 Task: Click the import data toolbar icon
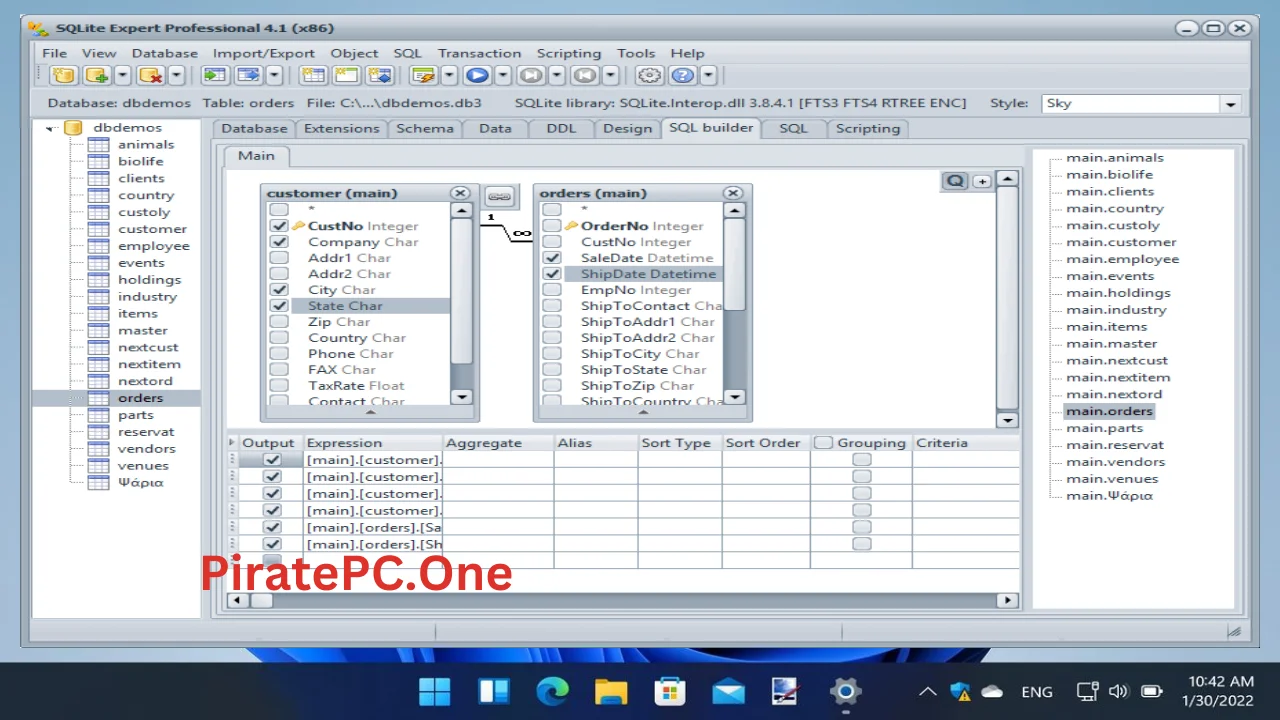(214, 75)
